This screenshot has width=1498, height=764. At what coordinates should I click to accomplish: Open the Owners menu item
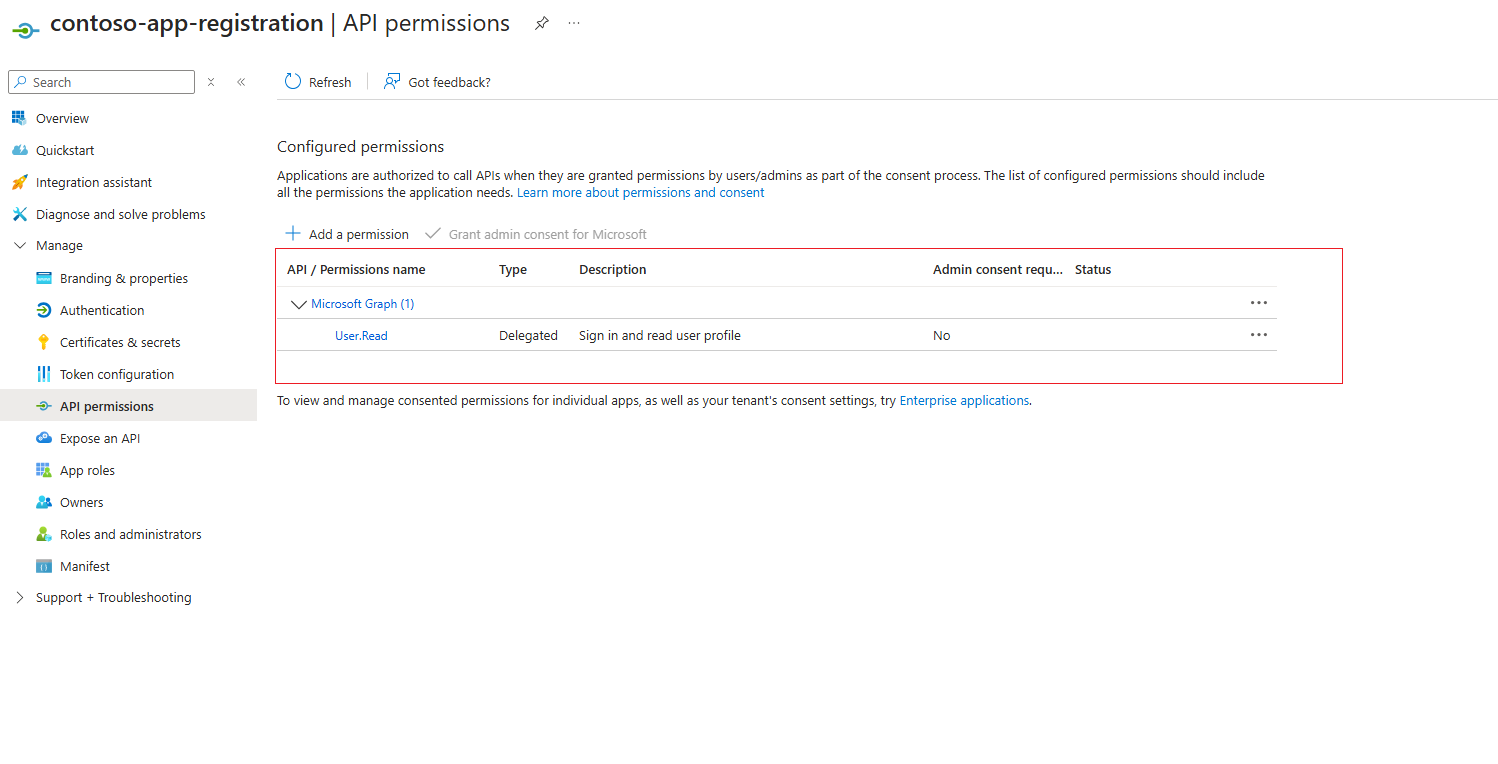81,502
